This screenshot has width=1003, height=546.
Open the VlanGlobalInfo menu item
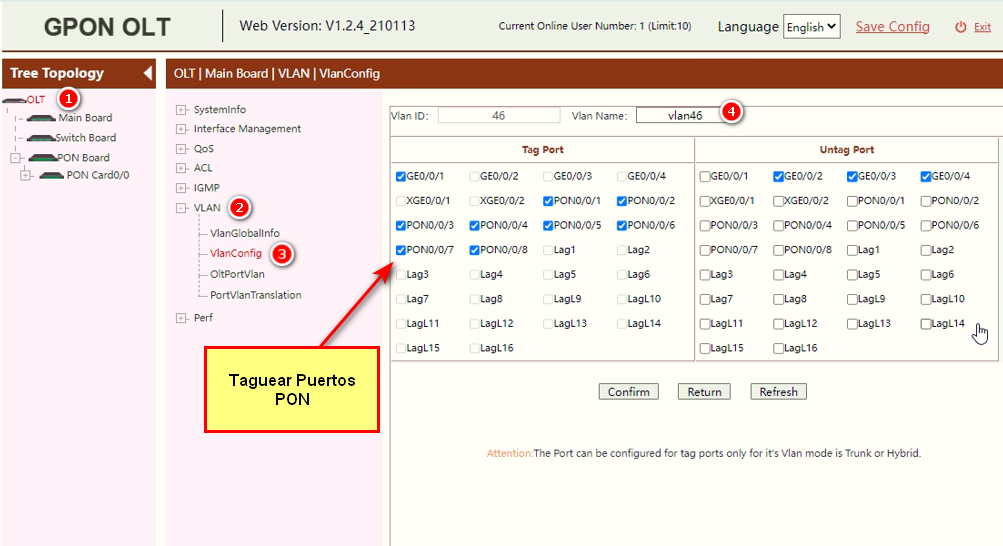tap(244, 233)
